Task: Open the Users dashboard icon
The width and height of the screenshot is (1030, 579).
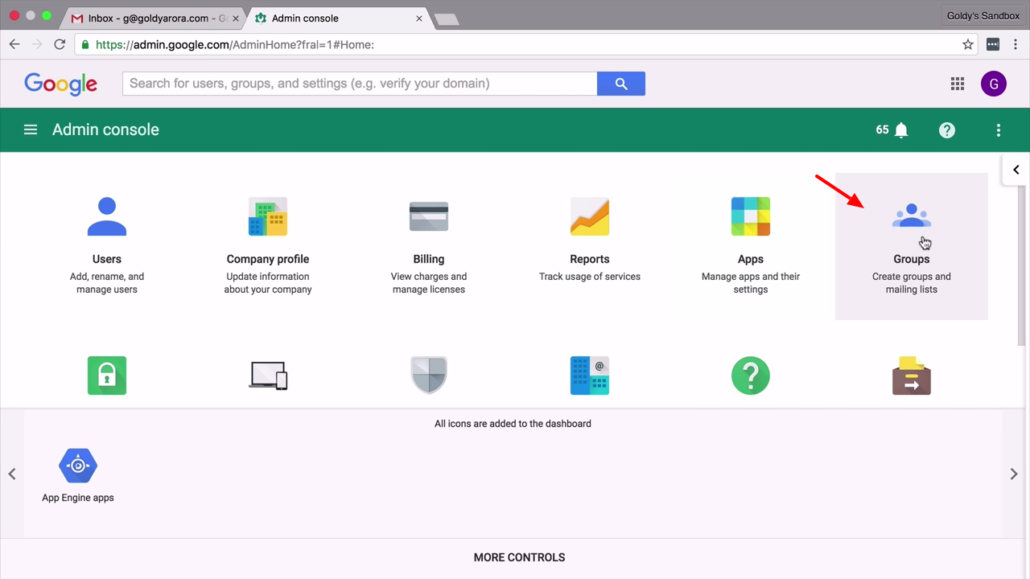Action: click(x=106, y=216)
